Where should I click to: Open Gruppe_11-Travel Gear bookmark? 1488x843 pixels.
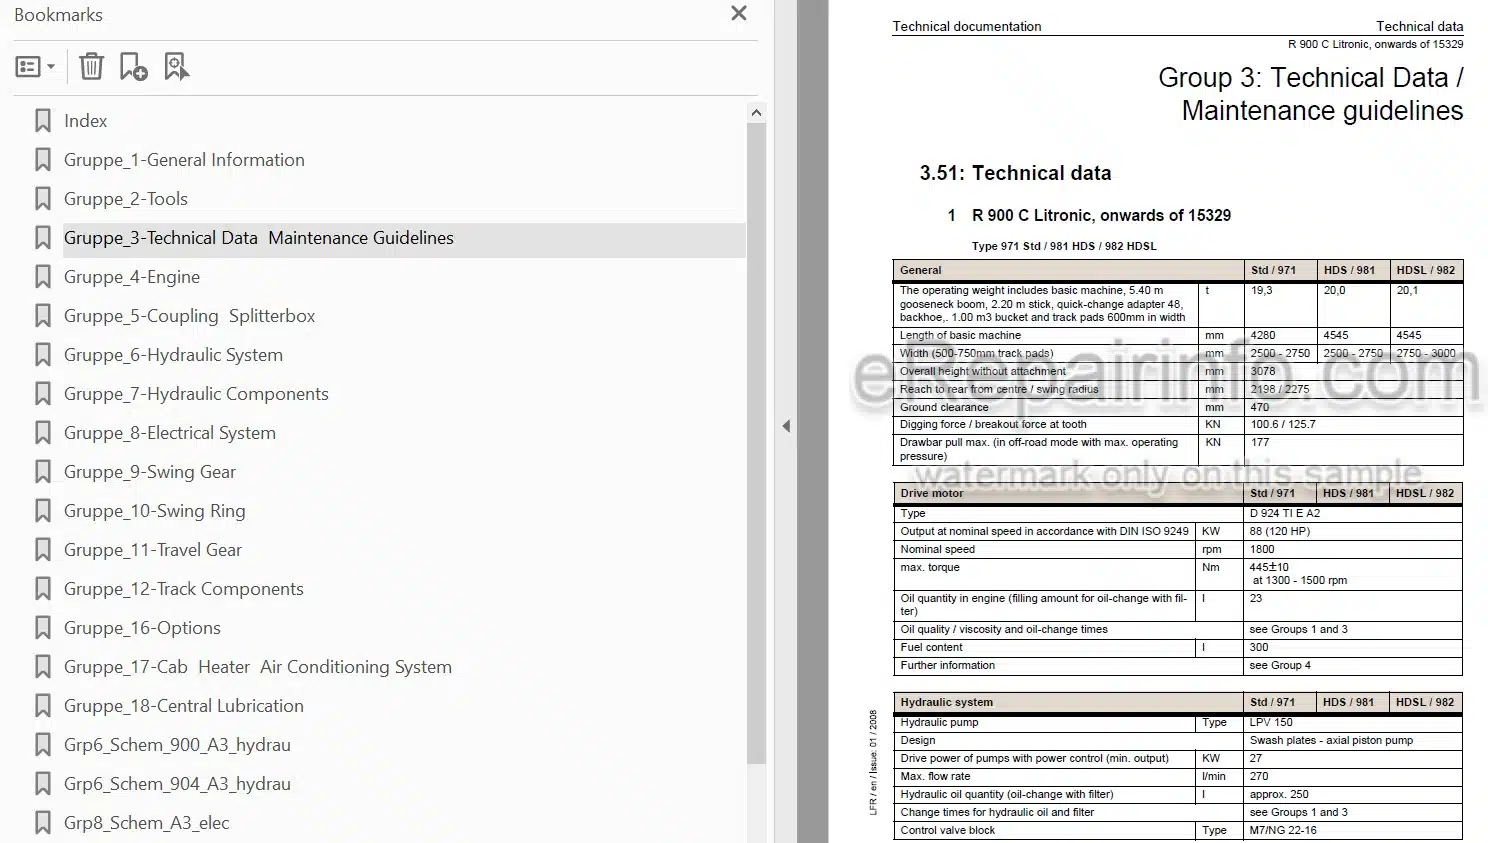tap(153, 550)
